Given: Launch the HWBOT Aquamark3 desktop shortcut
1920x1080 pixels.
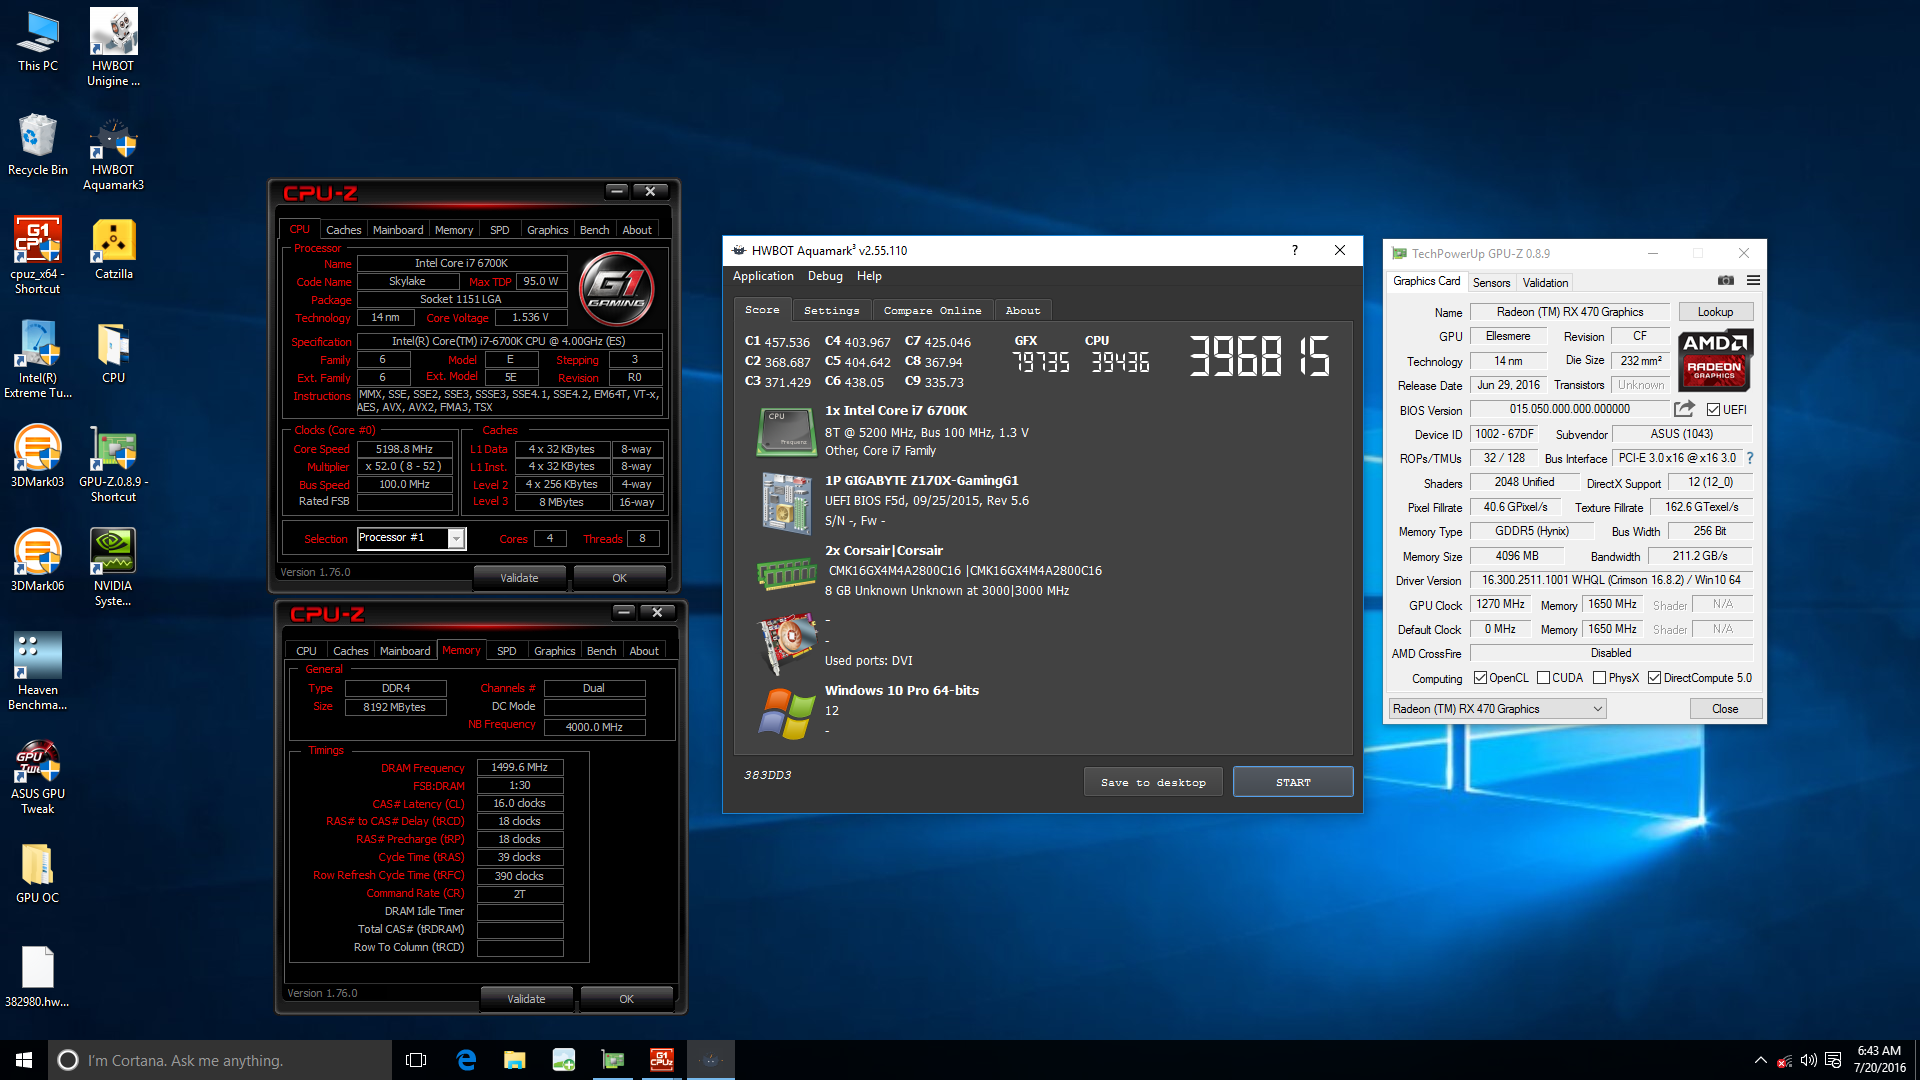Looking at the screenshot, I should [113, 153].
